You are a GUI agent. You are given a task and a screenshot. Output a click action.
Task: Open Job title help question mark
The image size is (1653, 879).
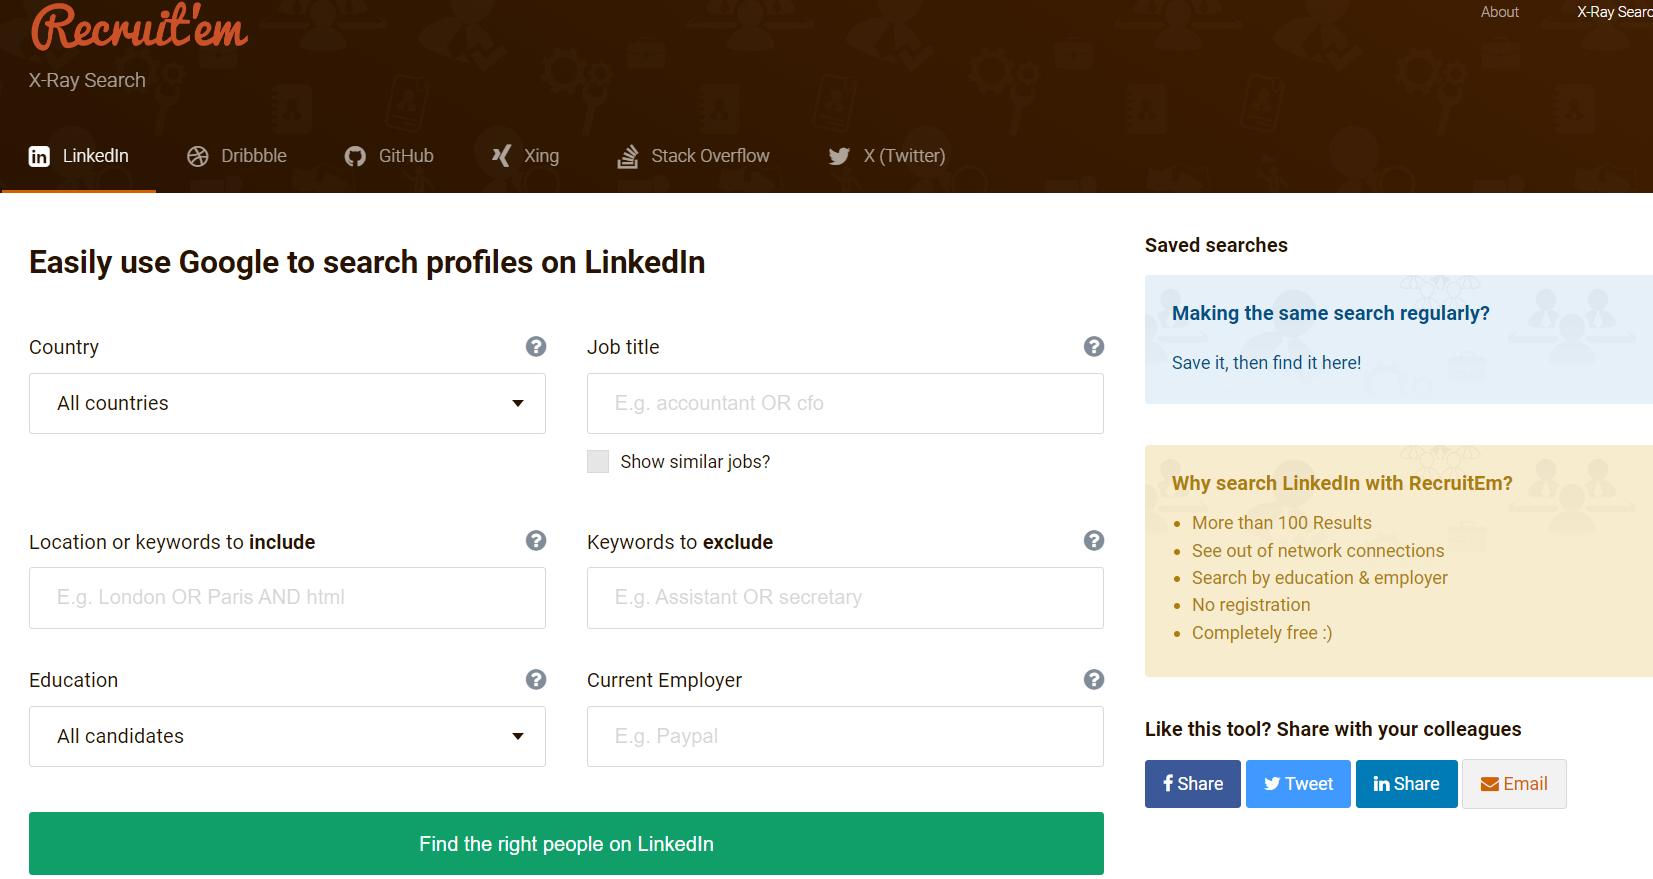click(x=1094, y=346)
